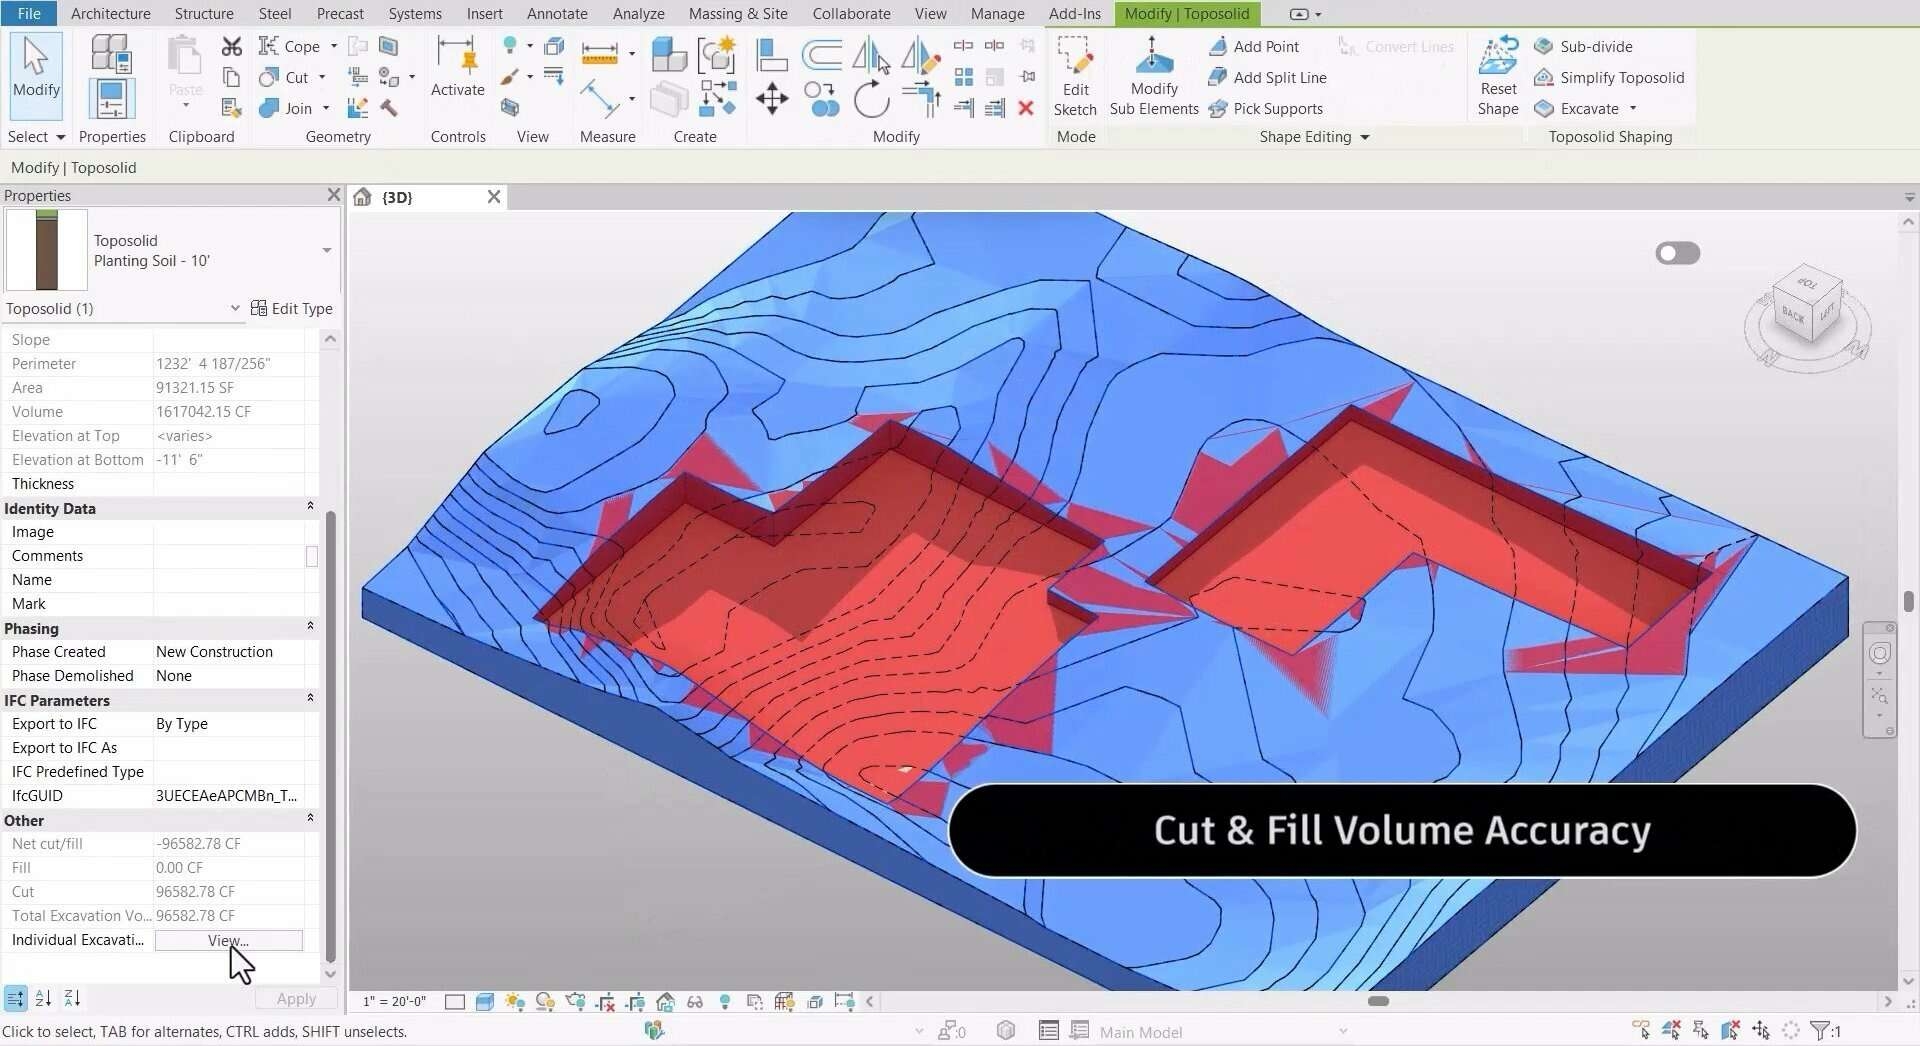Toggle Sun Path in the view control bar
1920x1046 pixels.
(515, 1001)
